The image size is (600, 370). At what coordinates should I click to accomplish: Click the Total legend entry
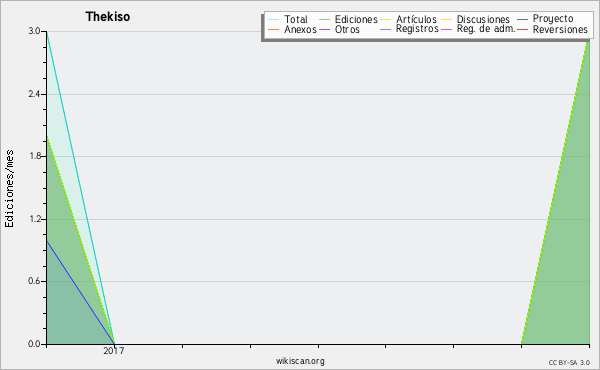pos(288,19)
